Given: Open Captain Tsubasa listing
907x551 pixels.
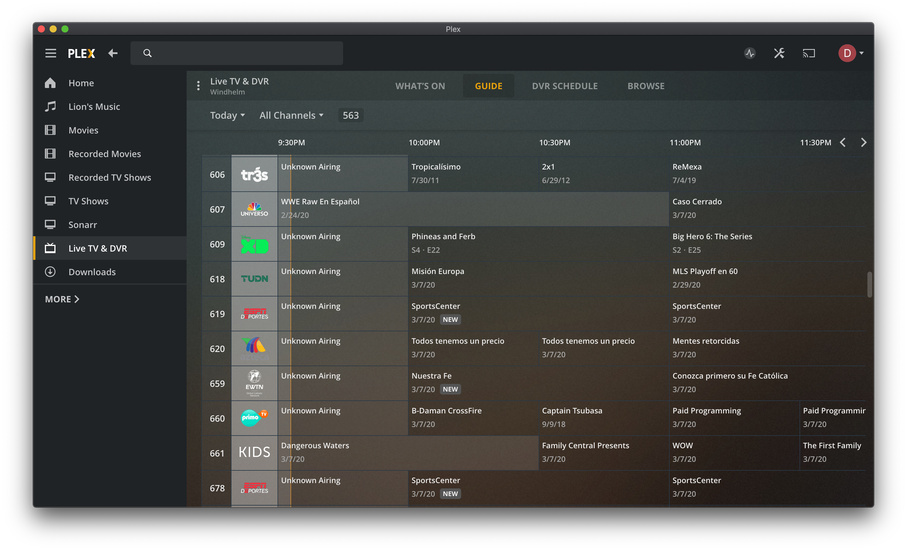Looking at the screenshot, I should tap(603, 417).
